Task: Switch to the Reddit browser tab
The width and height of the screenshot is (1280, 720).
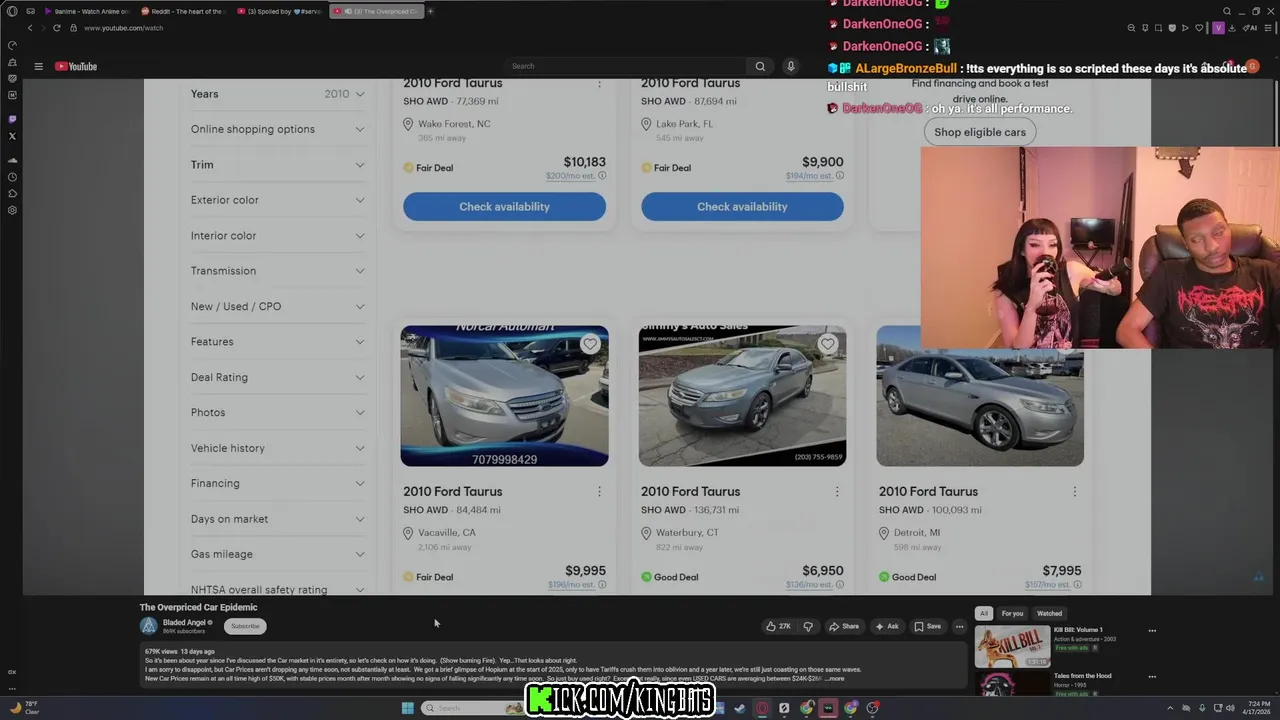Action: 184,11
